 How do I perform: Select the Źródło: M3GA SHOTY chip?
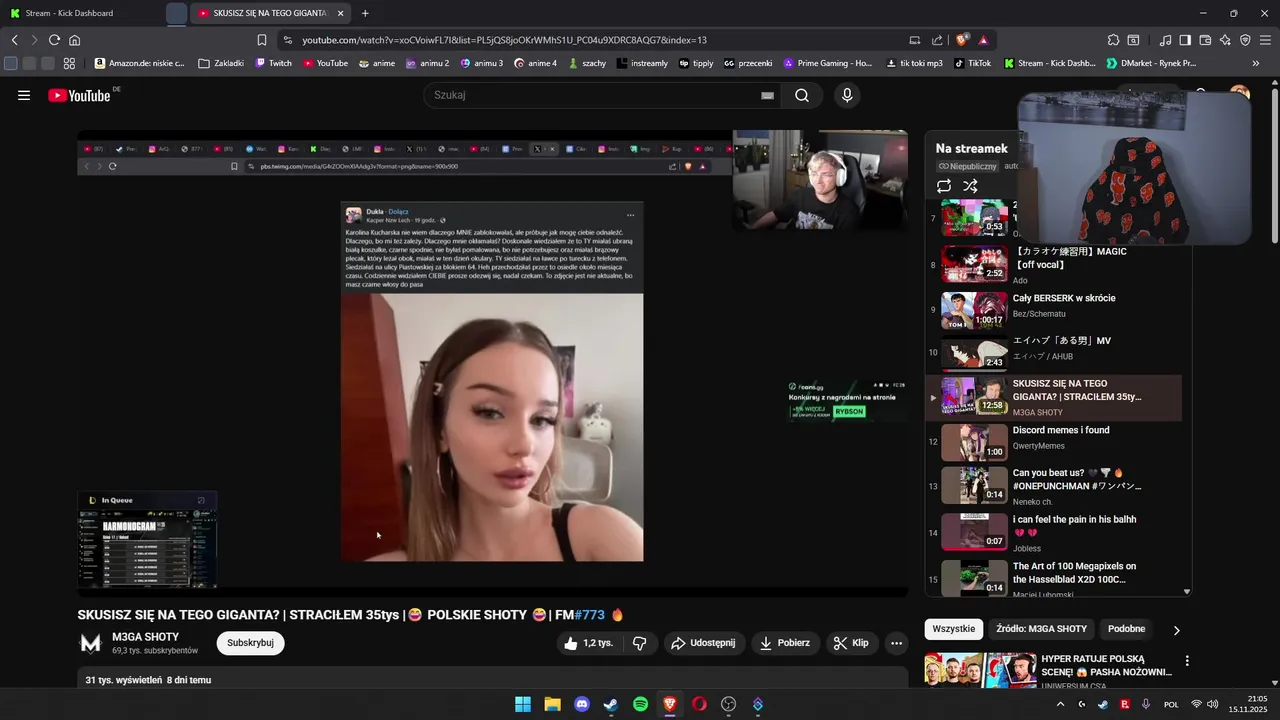tap(1041, 629)
